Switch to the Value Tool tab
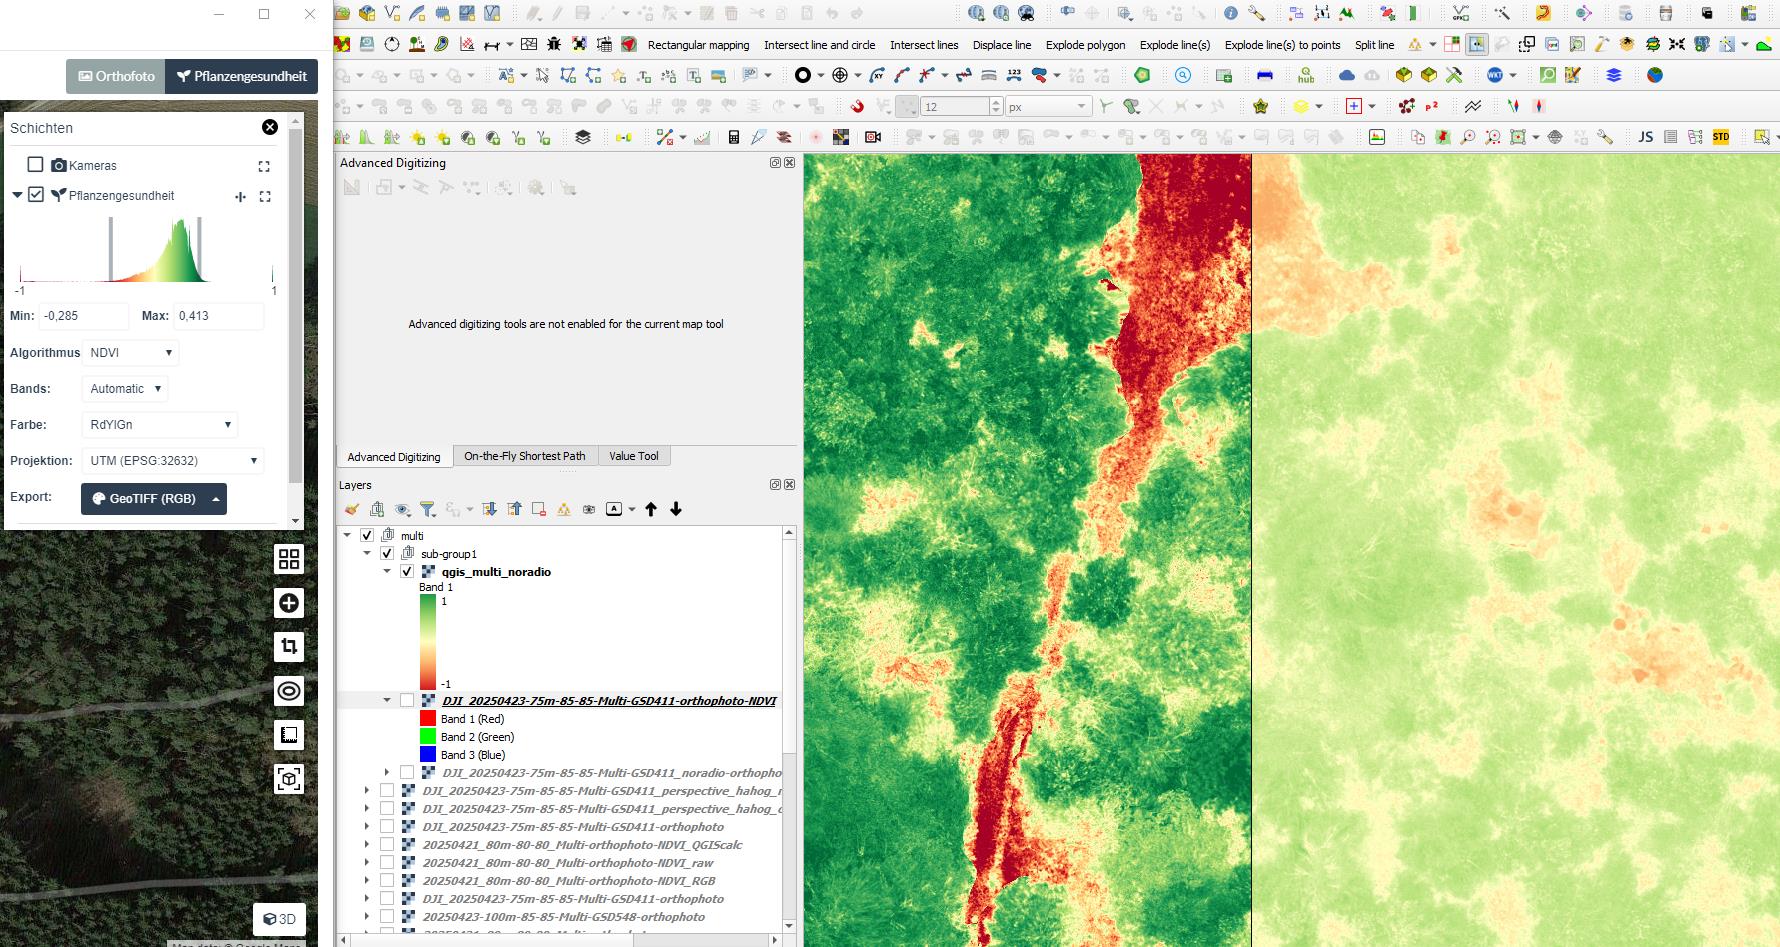The image size is (1780, 947). 634,456
